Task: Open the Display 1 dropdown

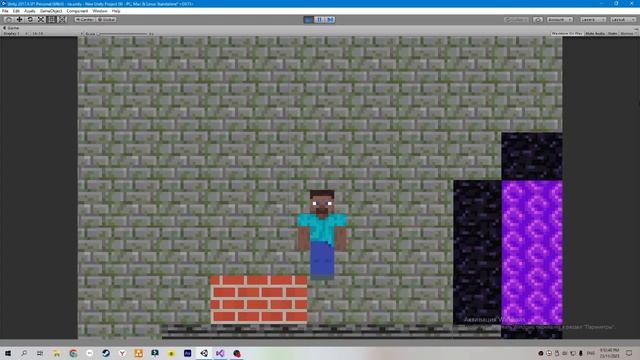Action: tap(15, 33)
